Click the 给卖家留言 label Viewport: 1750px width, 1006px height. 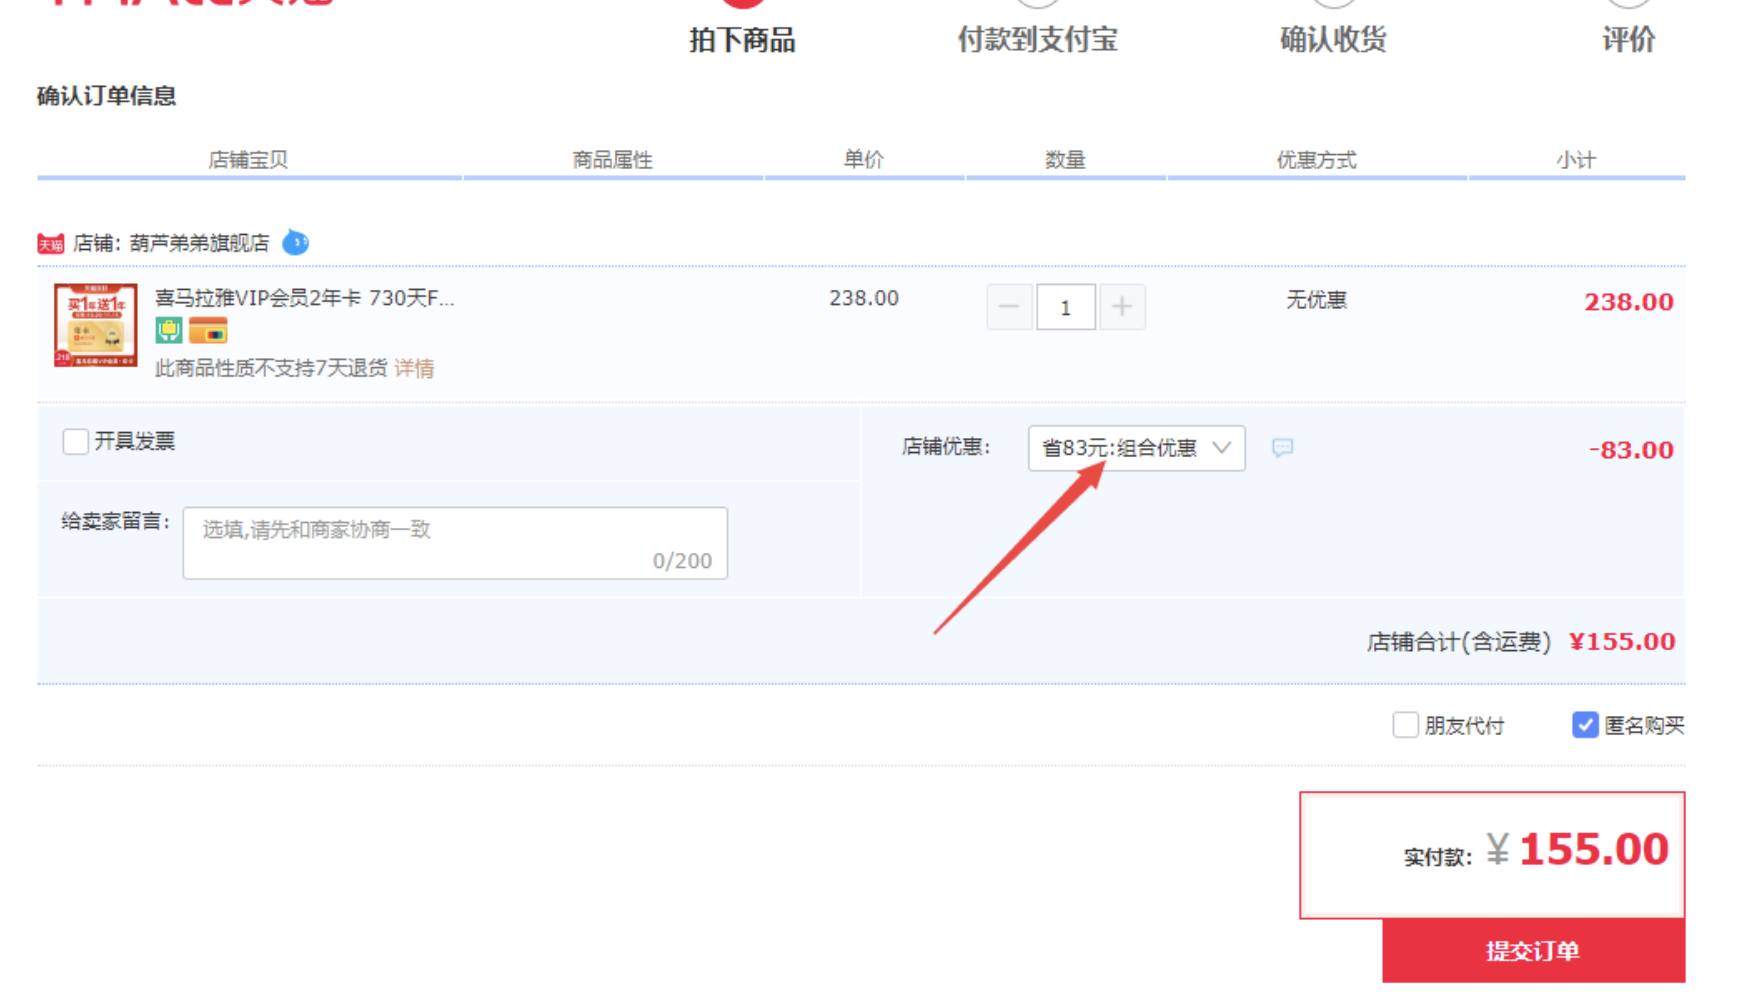click(x=116, y=521)
